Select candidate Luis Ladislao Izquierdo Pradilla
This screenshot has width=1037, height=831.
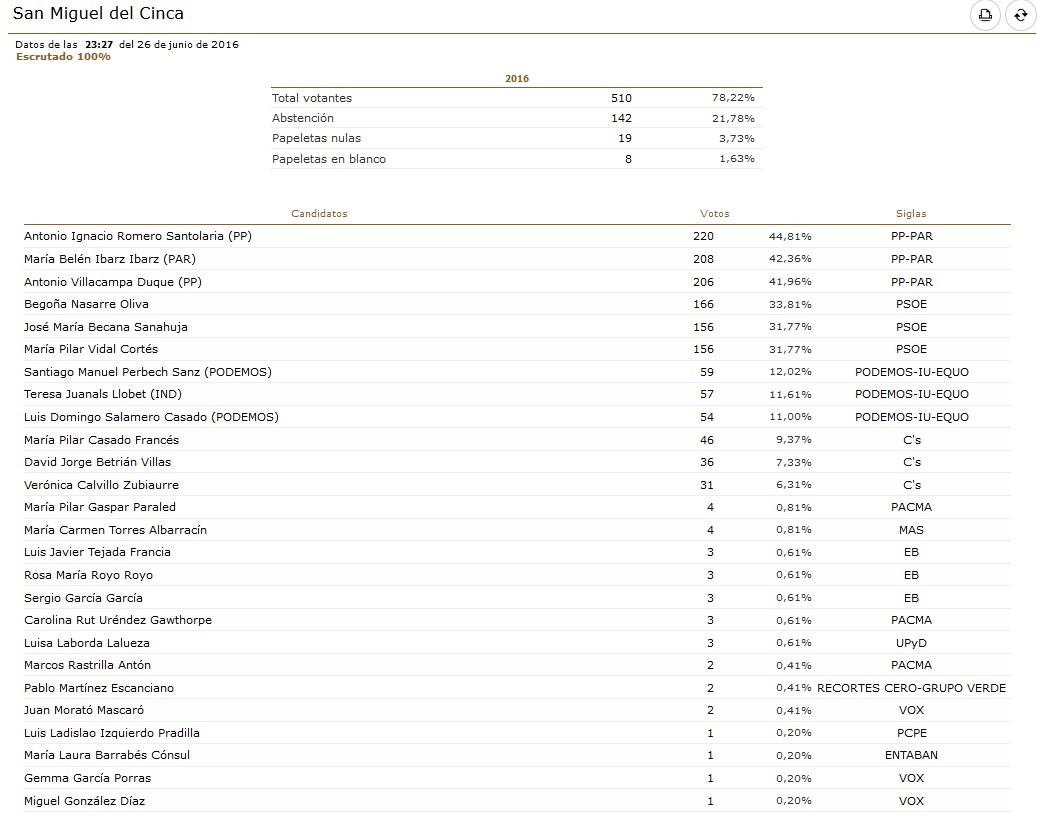pos(112,733)
